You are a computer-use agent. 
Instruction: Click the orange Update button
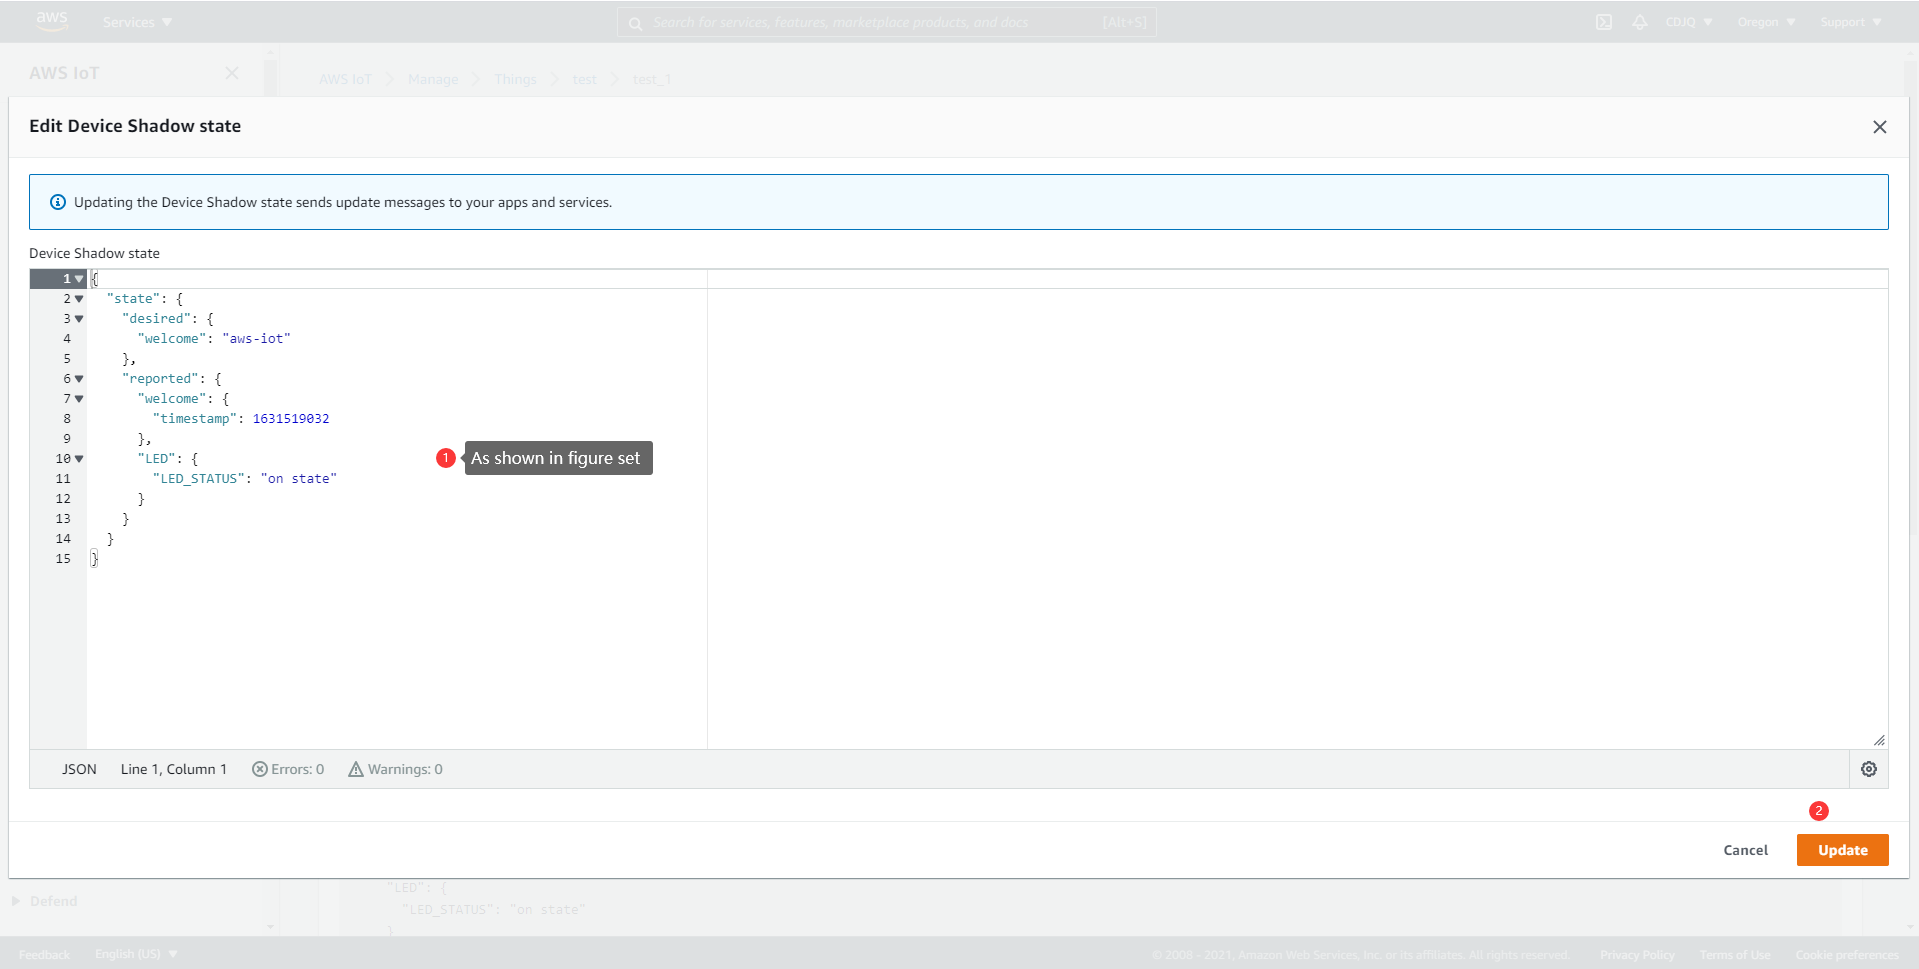click(x=1842, y=850)
